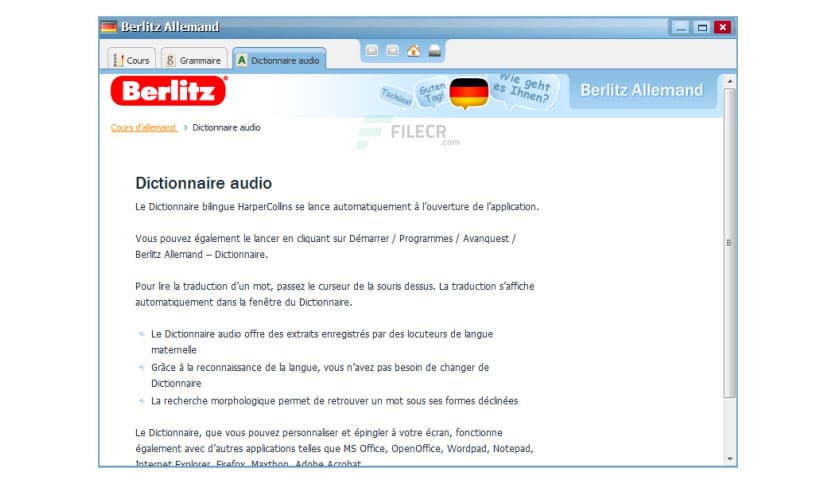Click the Berlitz red logo
The image size is (836, 484).
click(x=169, y=91)
